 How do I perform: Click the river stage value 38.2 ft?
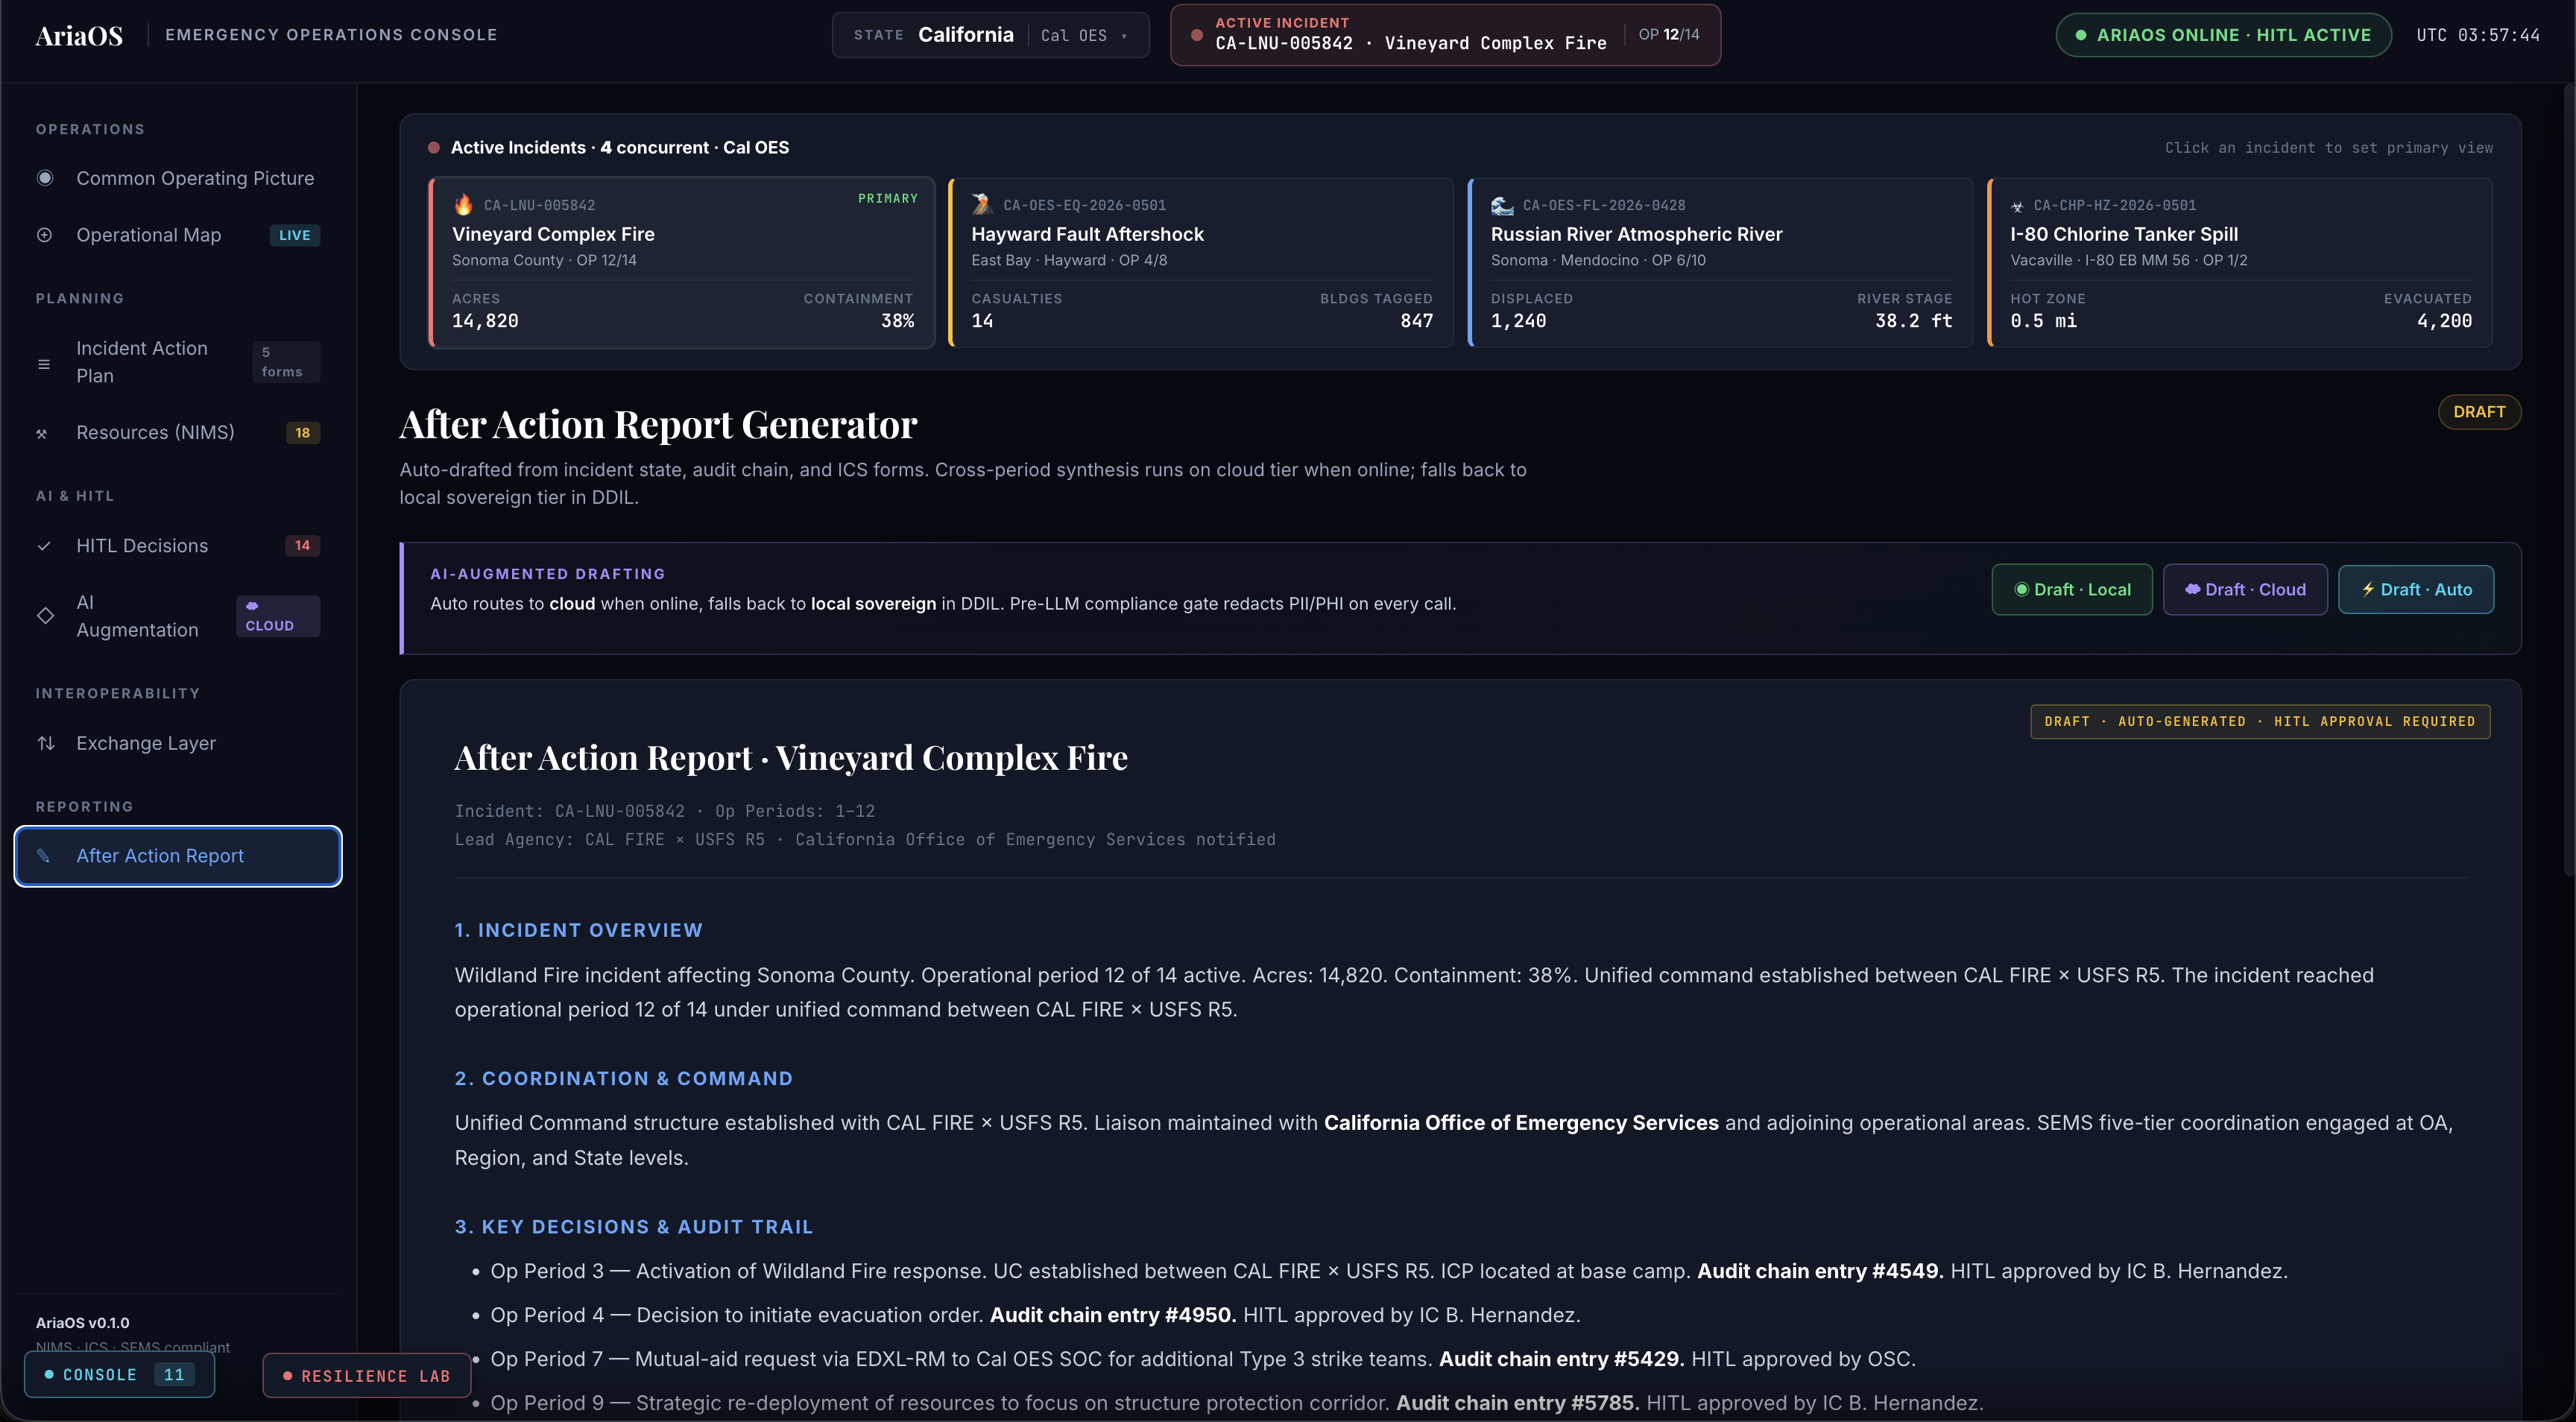pos(1913,321)
